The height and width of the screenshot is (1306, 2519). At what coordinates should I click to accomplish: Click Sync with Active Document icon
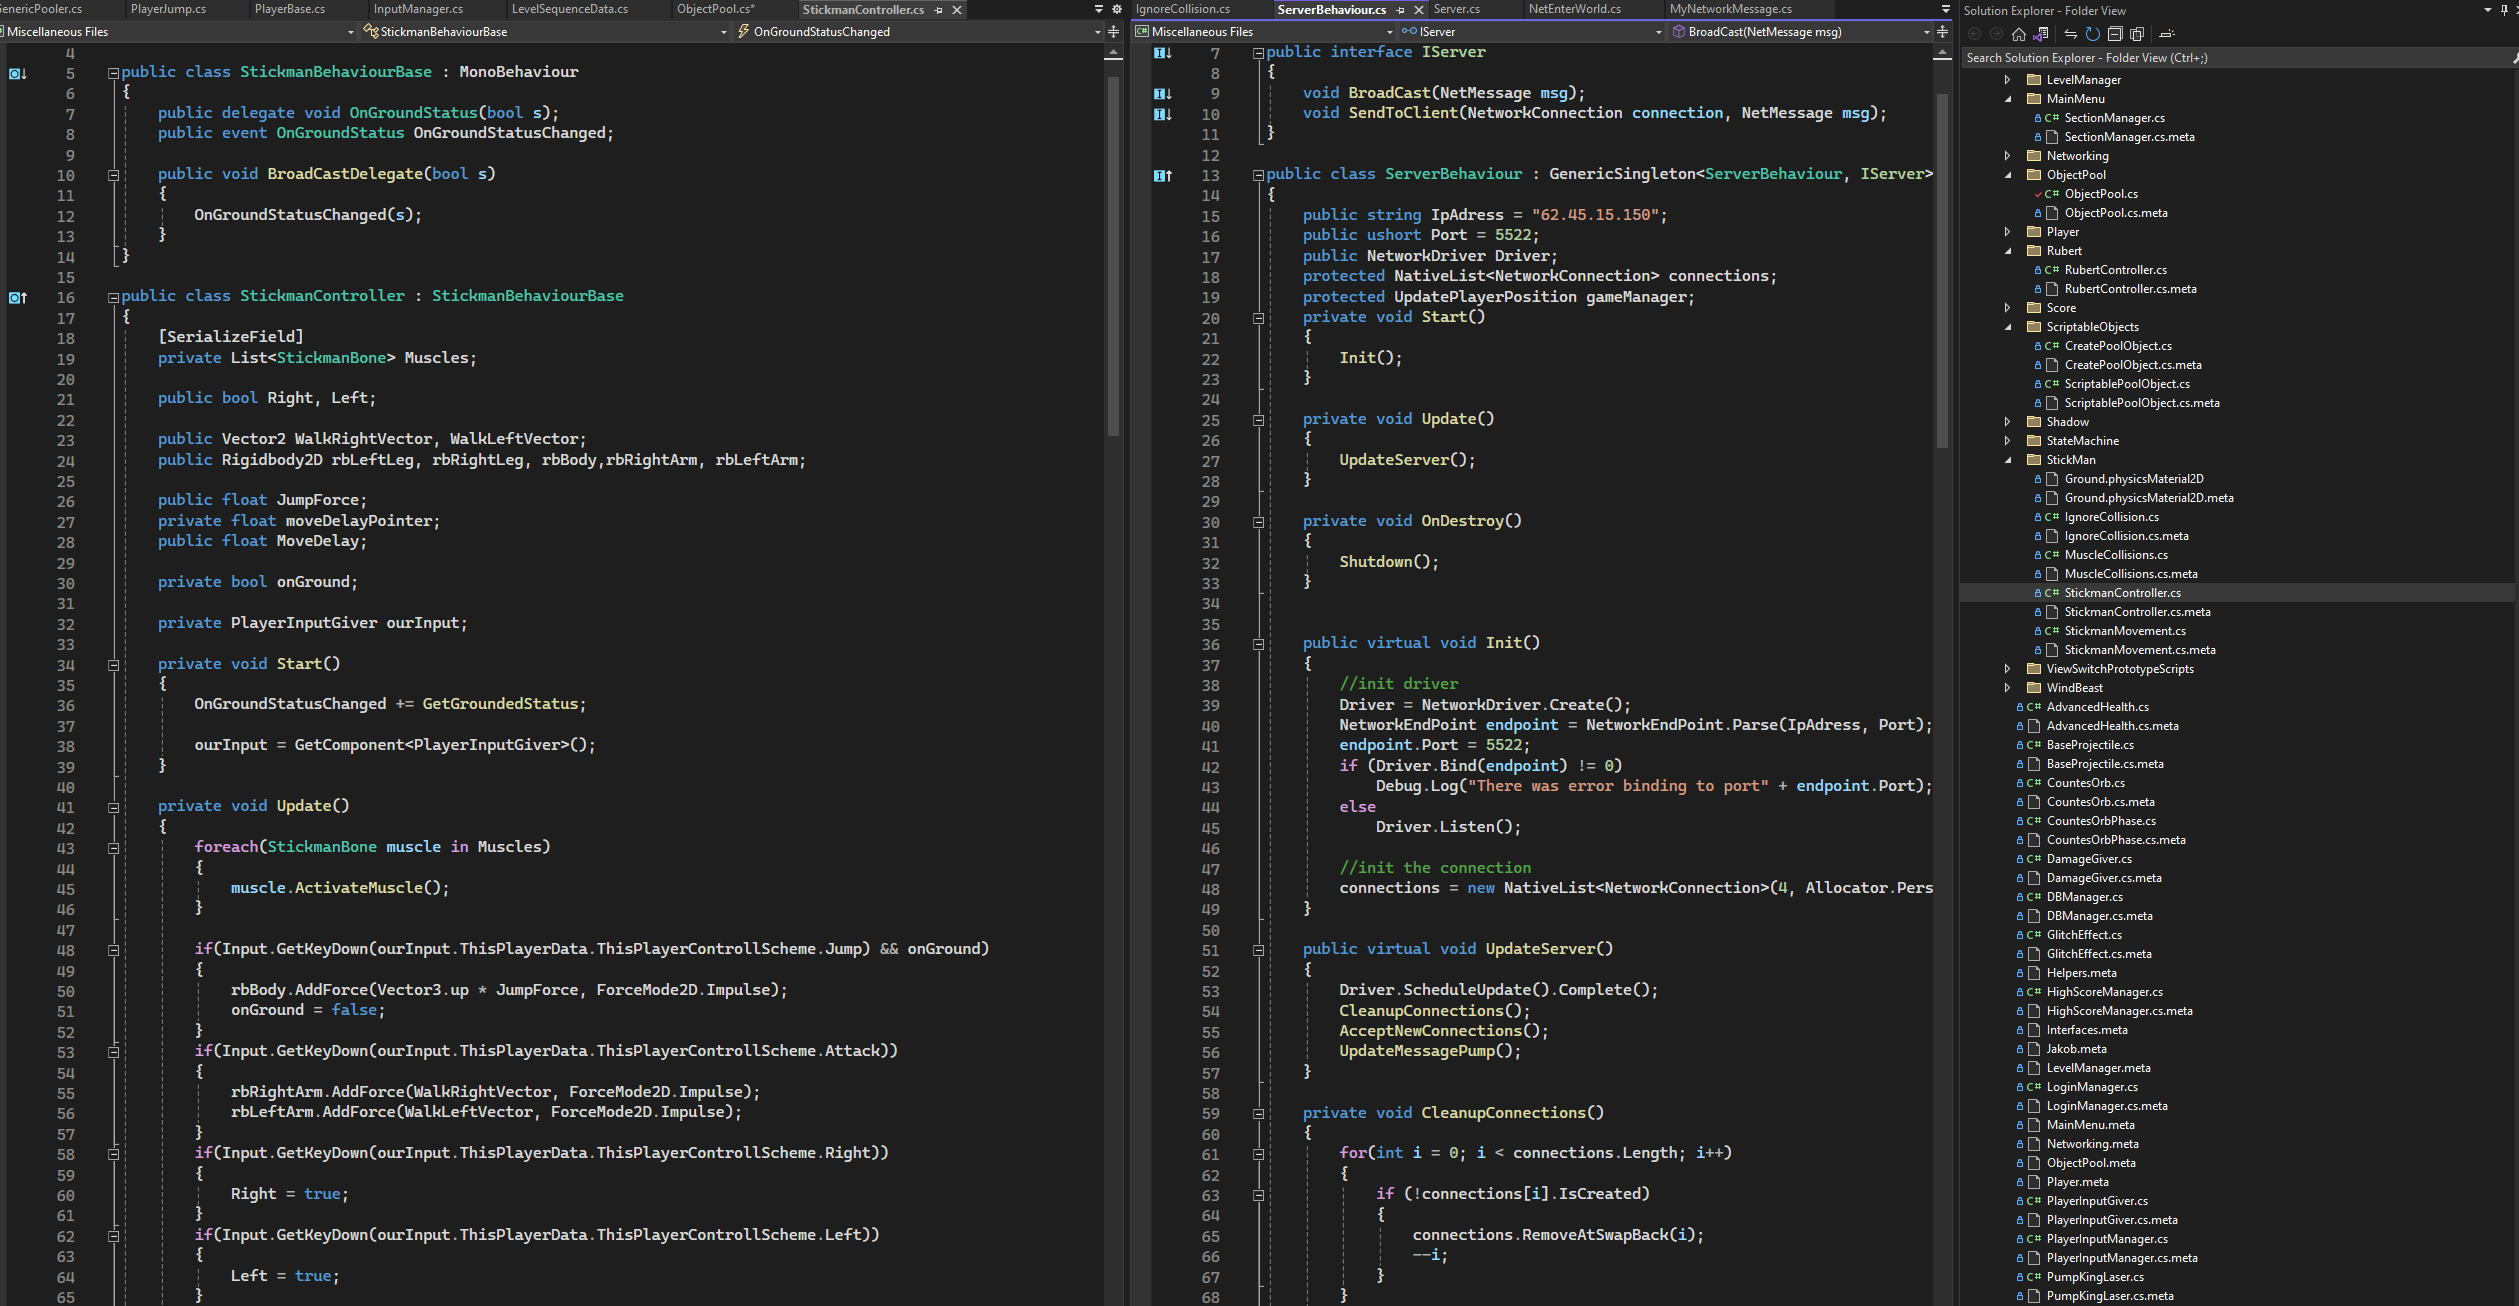click(x=2071, y=34)
